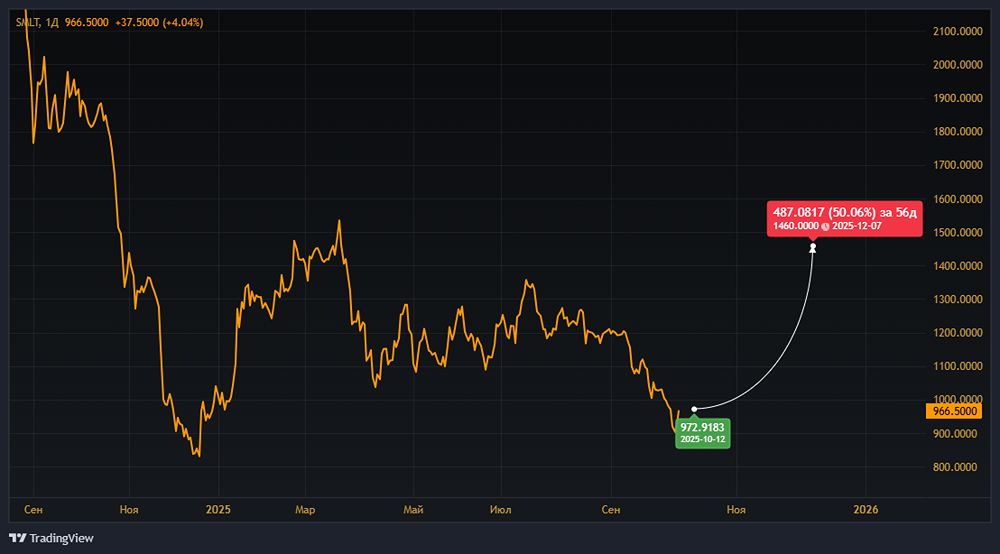
Task: Click the 1400.0000 price axis label
Action: 957,266
